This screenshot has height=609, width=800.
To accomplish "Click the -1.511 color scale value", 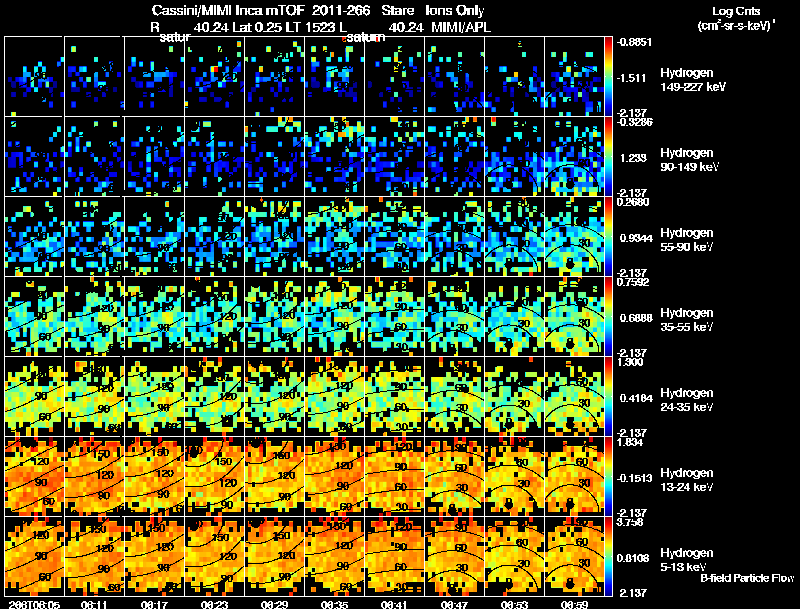I will coord(632,78).
